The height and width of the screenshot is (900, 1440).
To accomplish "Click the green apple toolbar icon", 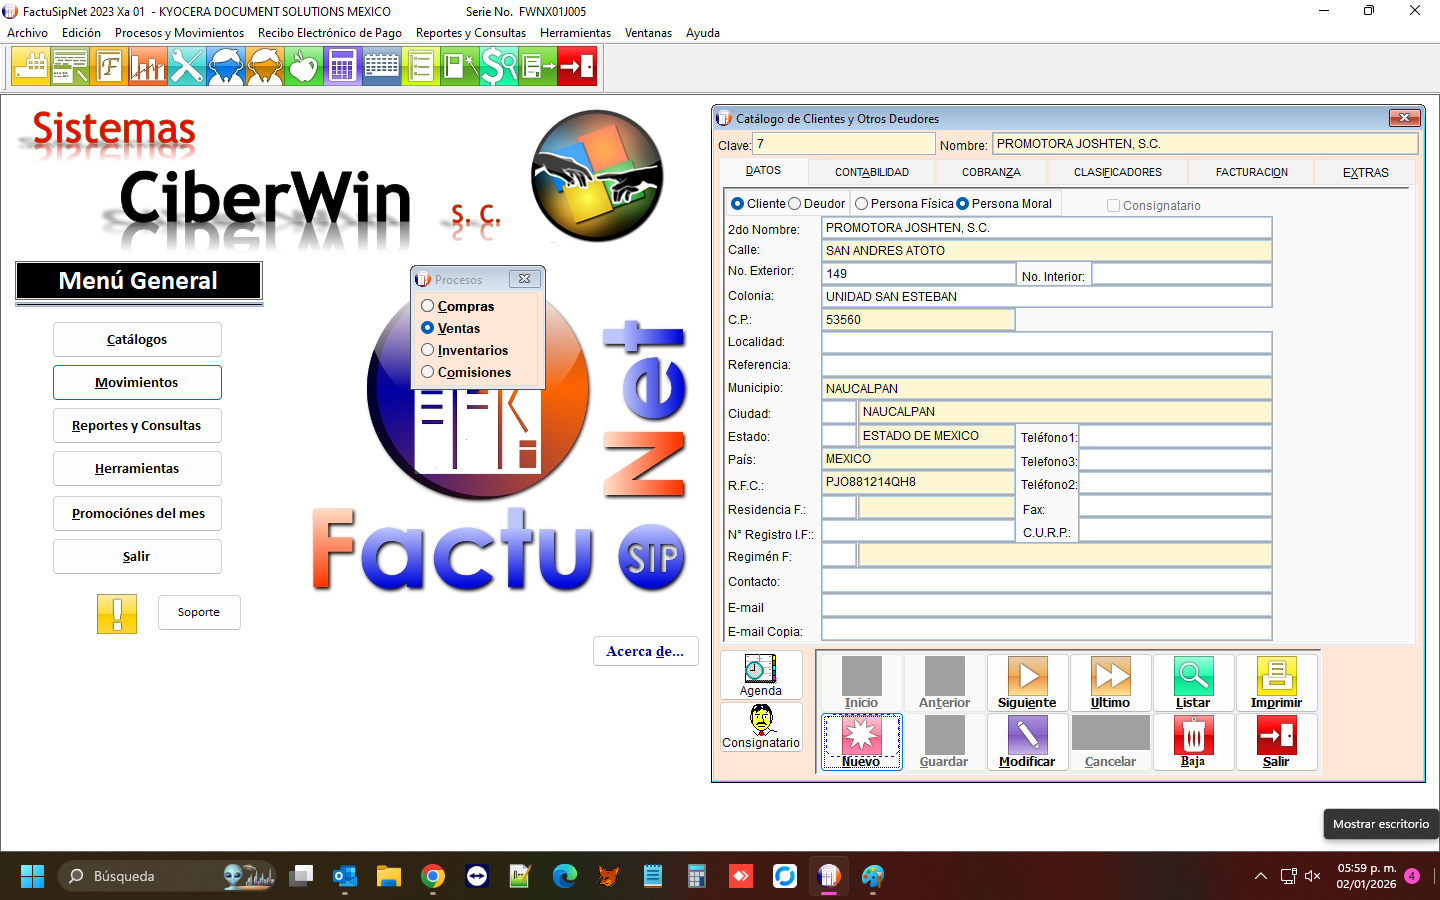I will point(303,67).
